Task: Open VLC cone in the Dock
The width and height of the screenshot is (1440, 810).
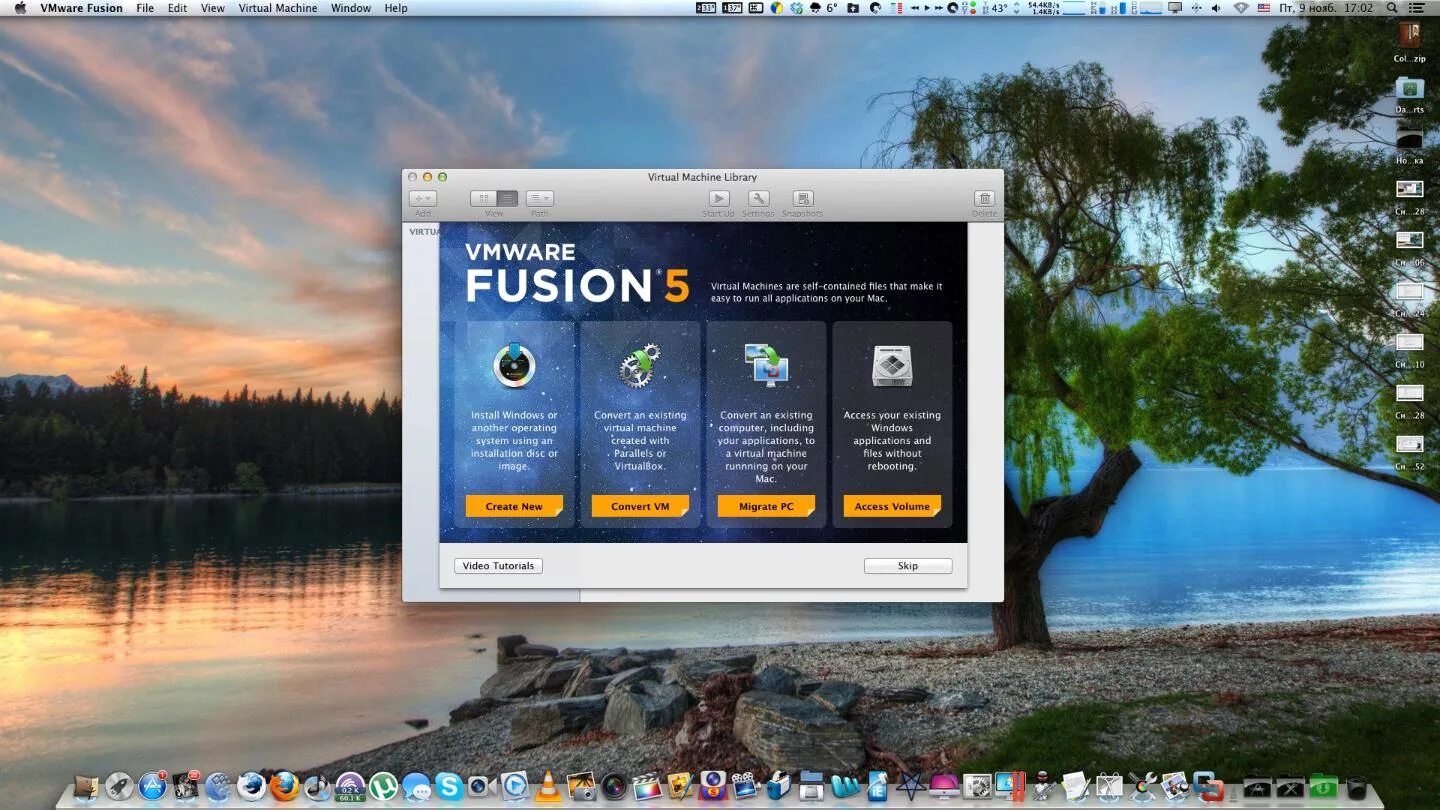Action: pos(548,786)
